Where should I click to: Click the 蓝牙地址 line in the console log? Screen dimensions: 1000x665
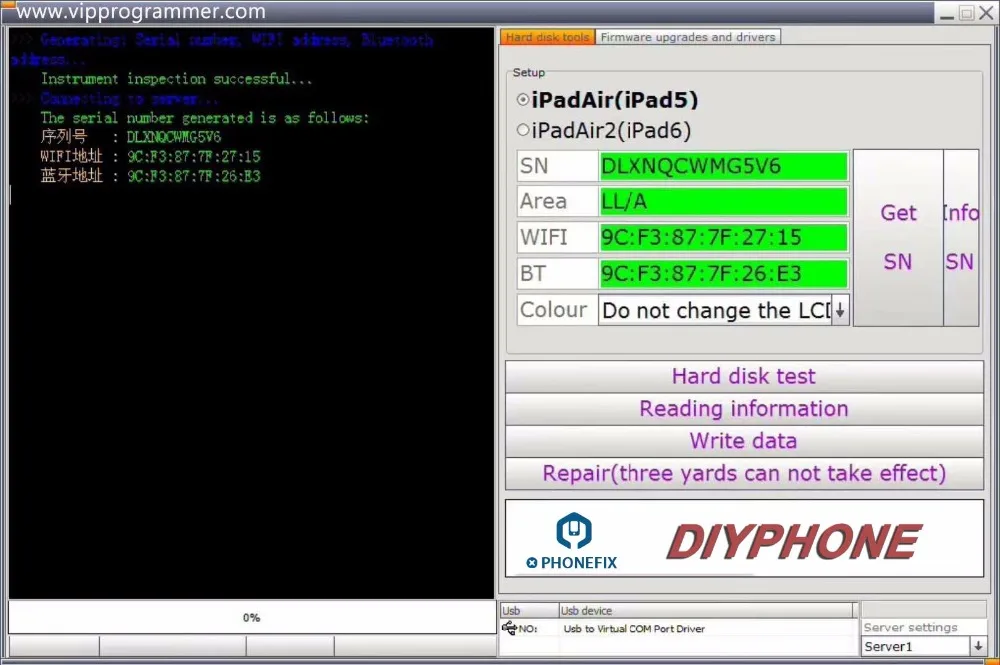150,176
